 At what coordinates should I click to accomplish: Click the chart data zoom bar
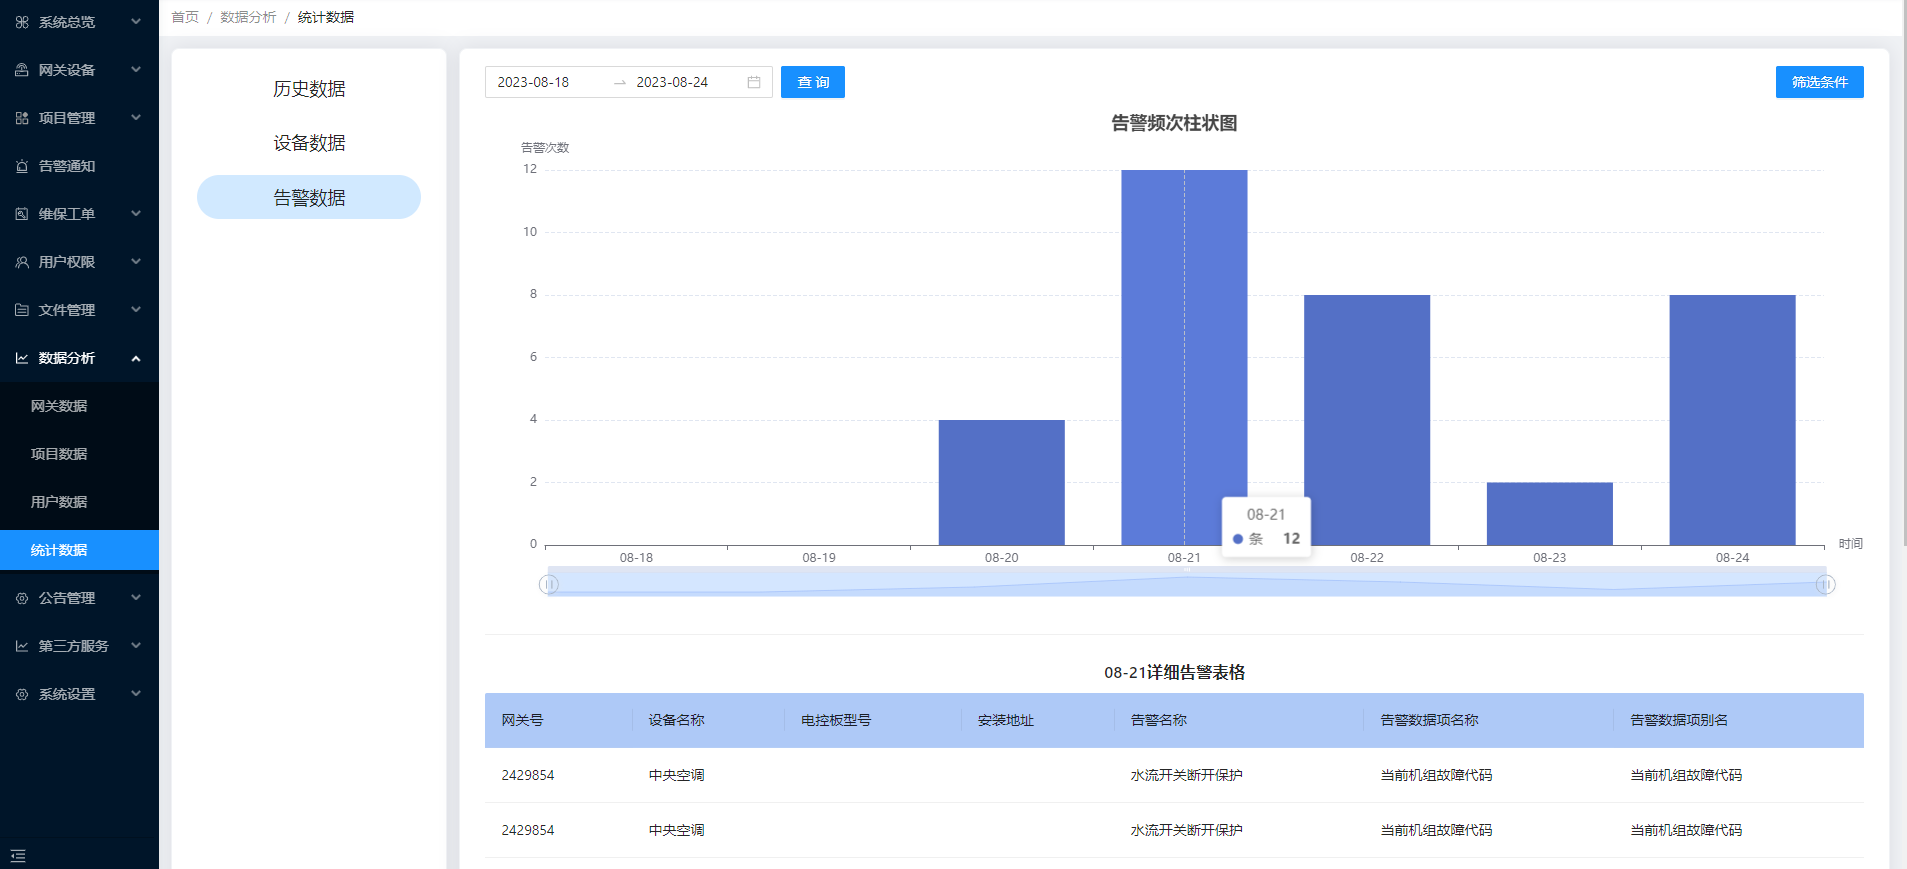(x=1187, y=582)
